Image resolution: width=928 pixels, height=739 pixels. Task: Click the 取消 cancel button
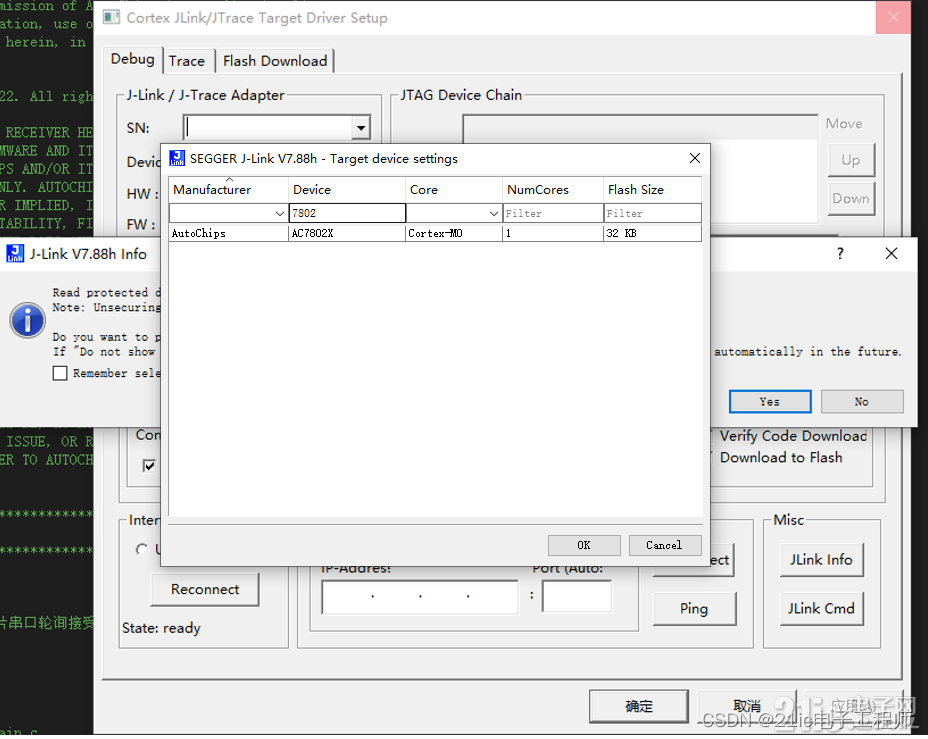coord(747,706)
